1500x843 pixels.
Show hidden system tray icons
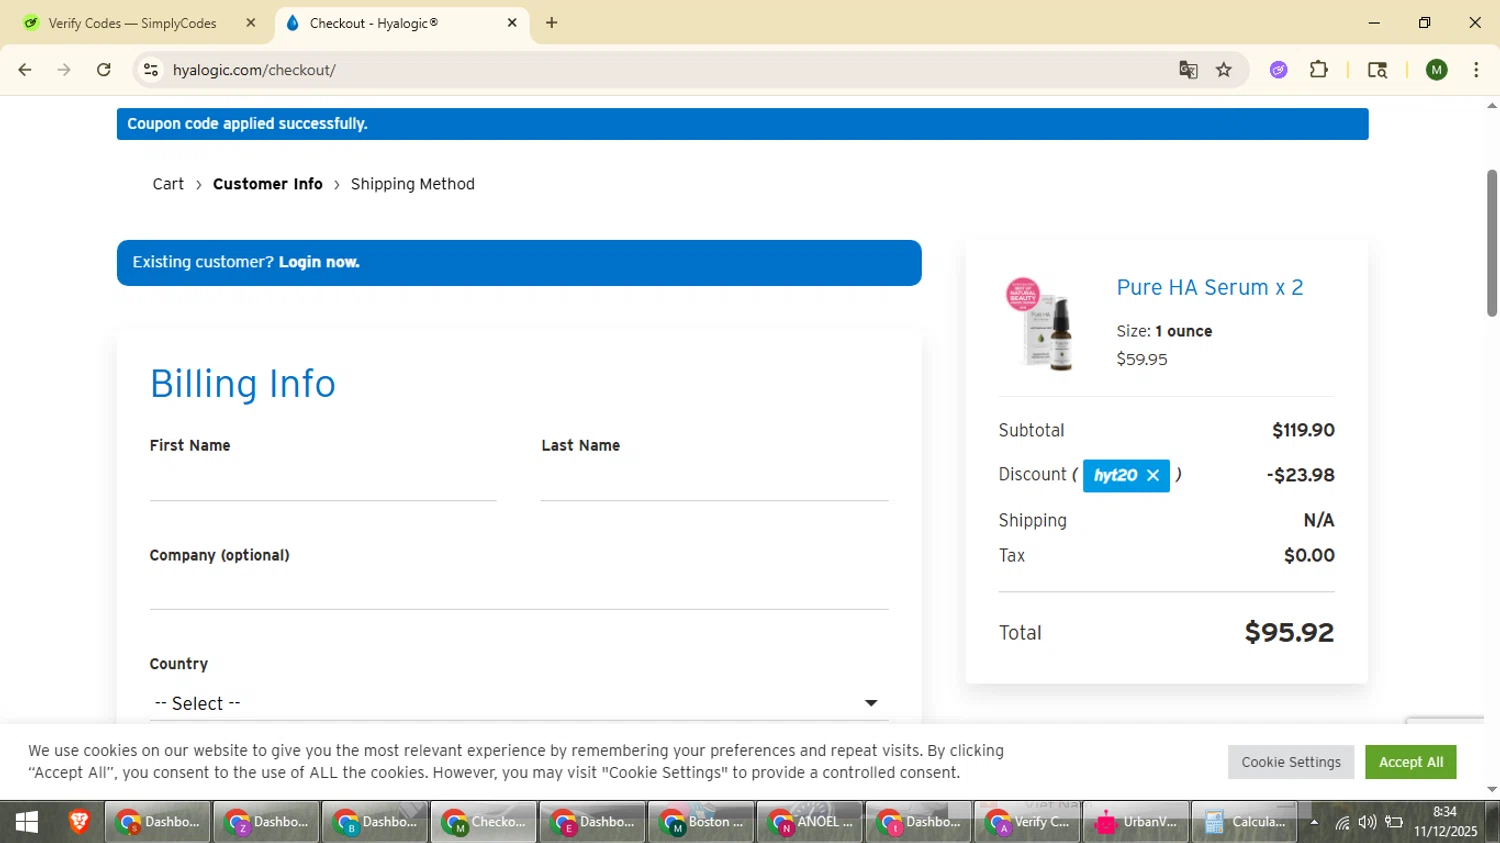[x=1314, y=823]
